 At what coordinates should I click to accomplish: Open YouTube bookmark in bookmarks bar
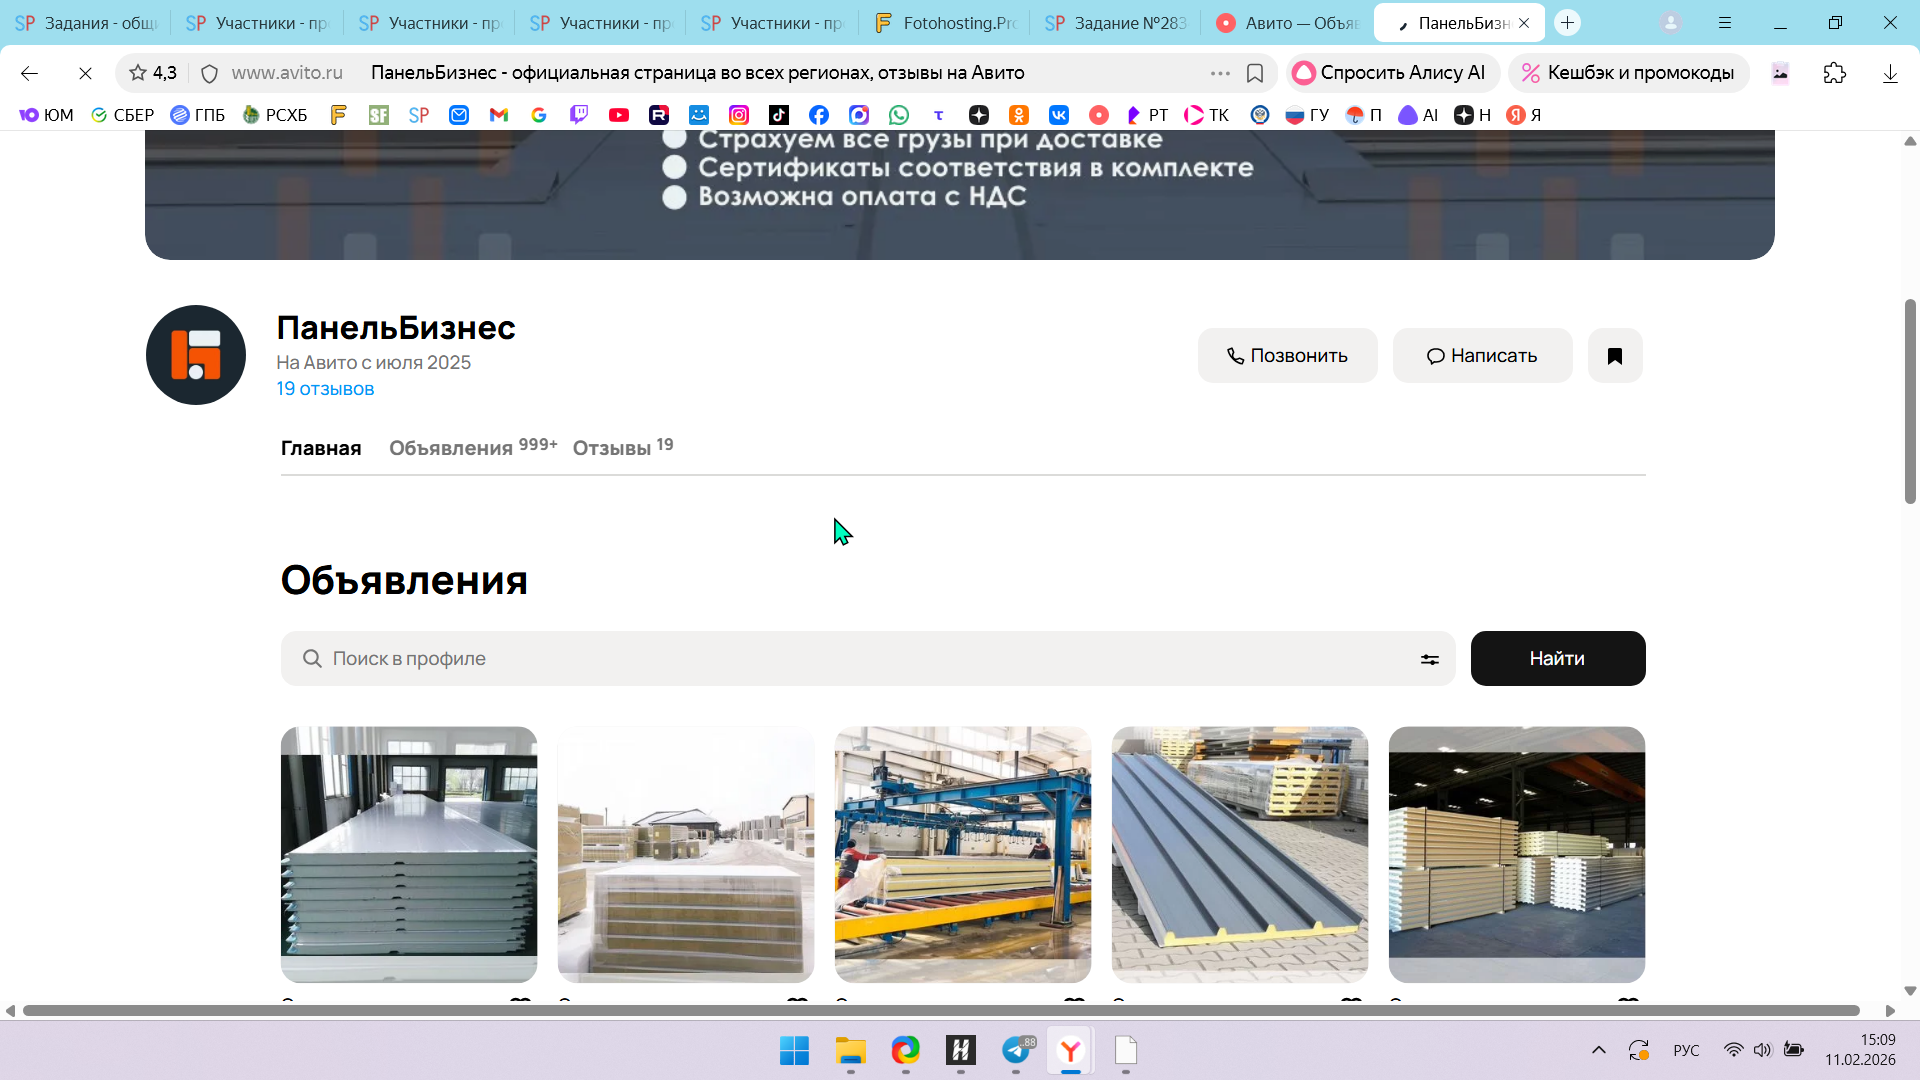pyautogui.click(x=619, y=115)
